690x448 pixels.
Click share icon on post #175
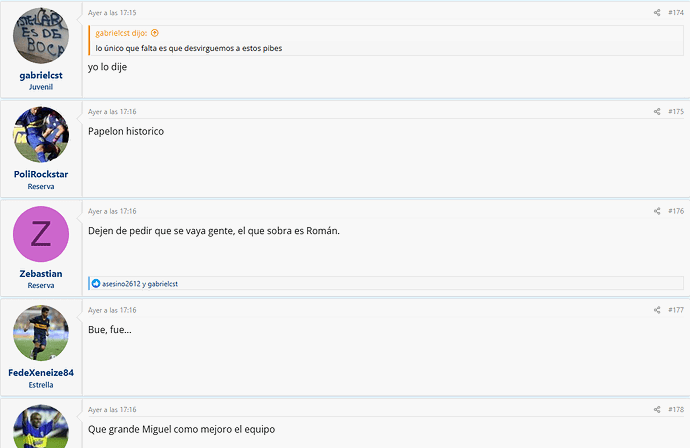point(657,112)
